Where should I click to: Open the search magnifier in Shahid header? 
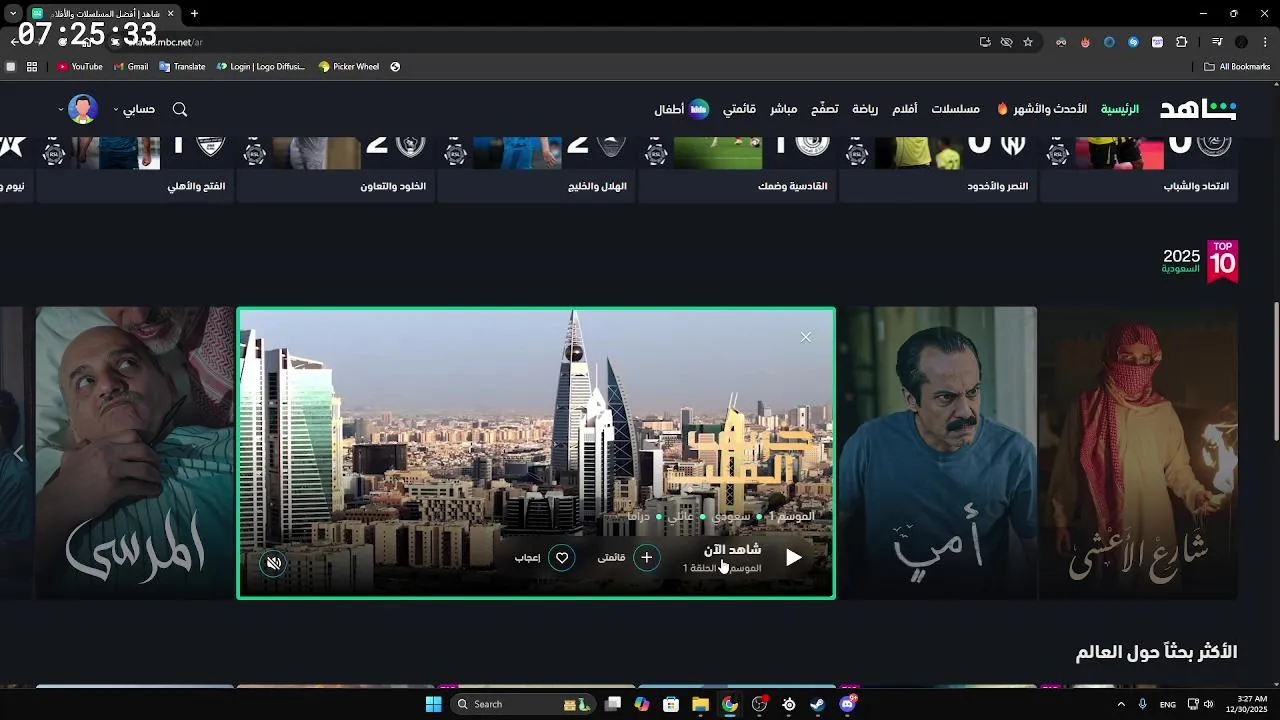tap(180, 109)
